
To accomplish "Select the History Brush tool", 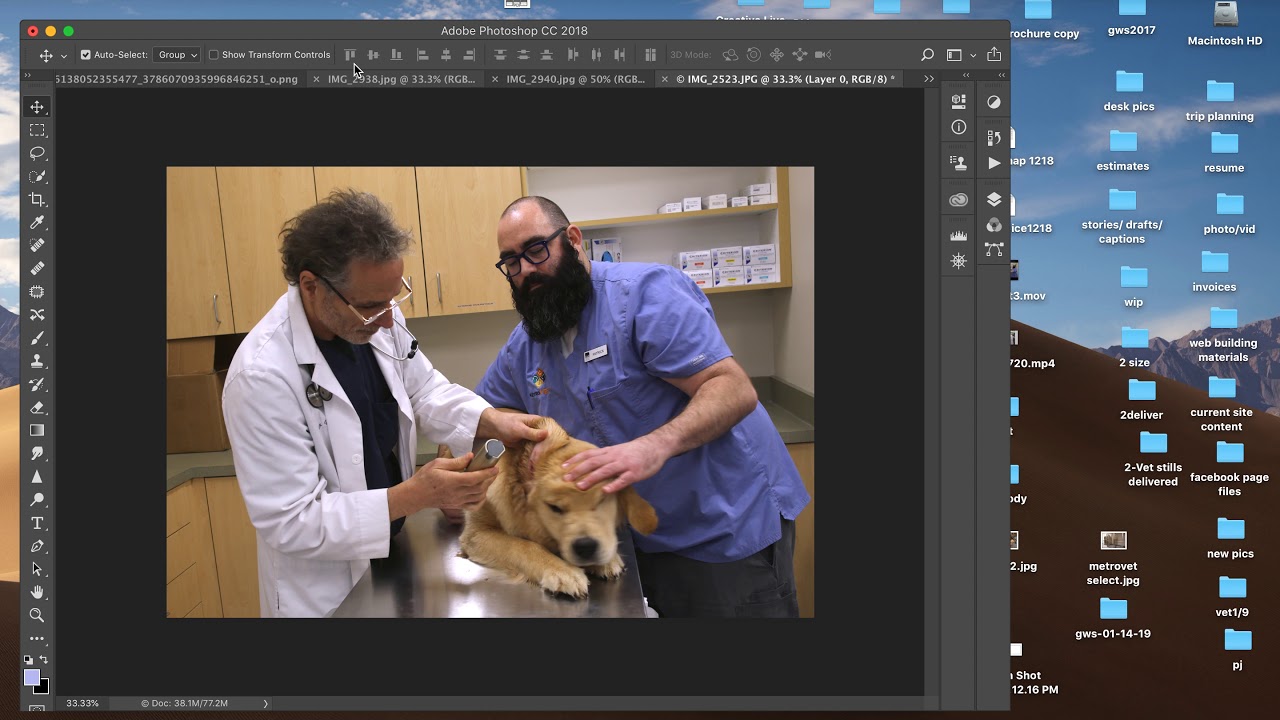I will click(37, 384).
